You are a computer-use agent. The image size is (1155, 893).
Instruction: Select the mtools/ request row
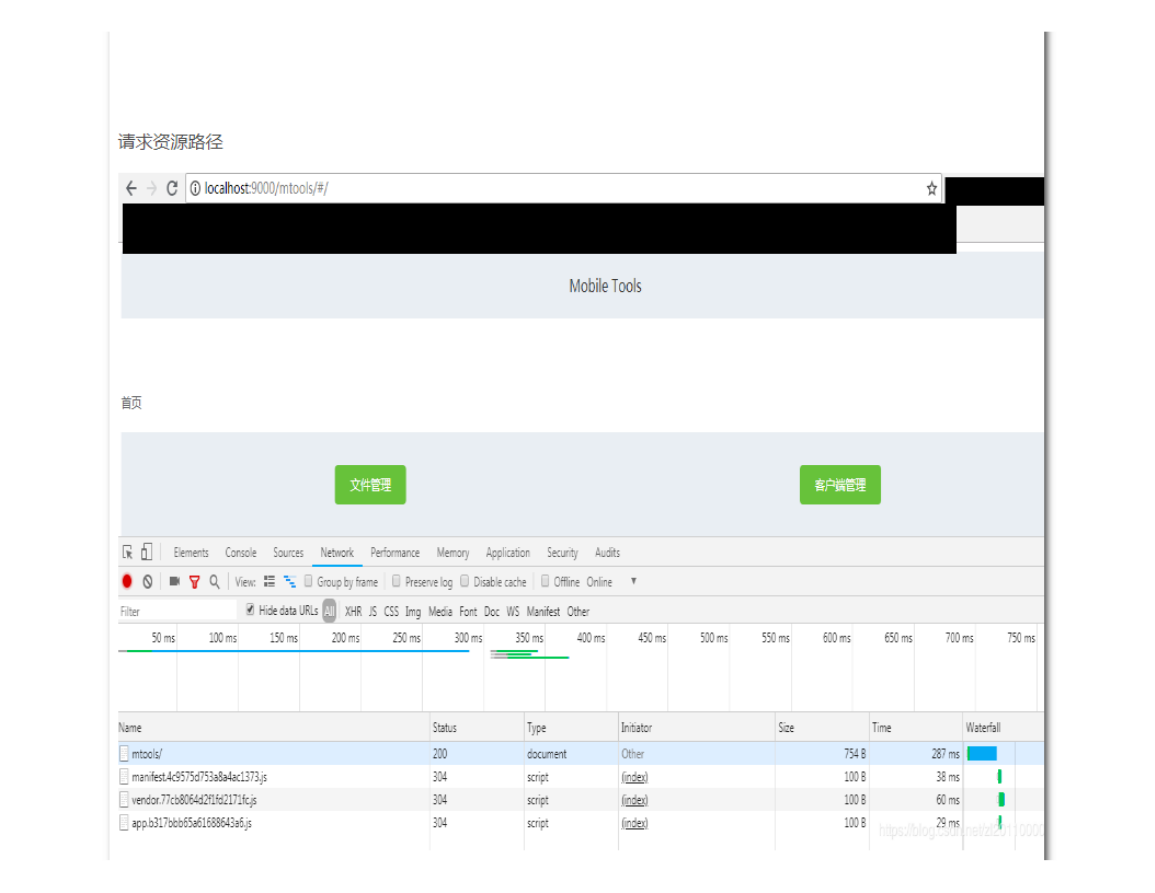581,754
